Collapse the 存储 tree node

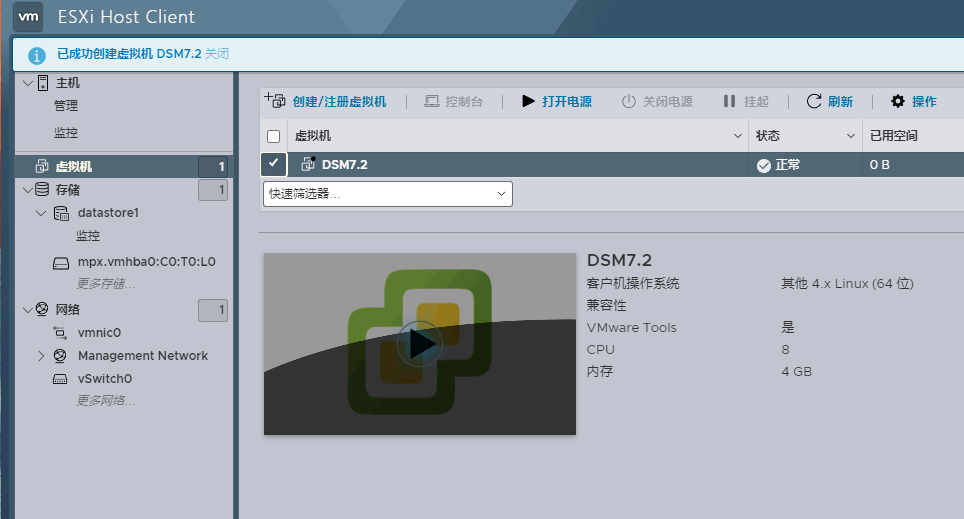pos(27,190)
